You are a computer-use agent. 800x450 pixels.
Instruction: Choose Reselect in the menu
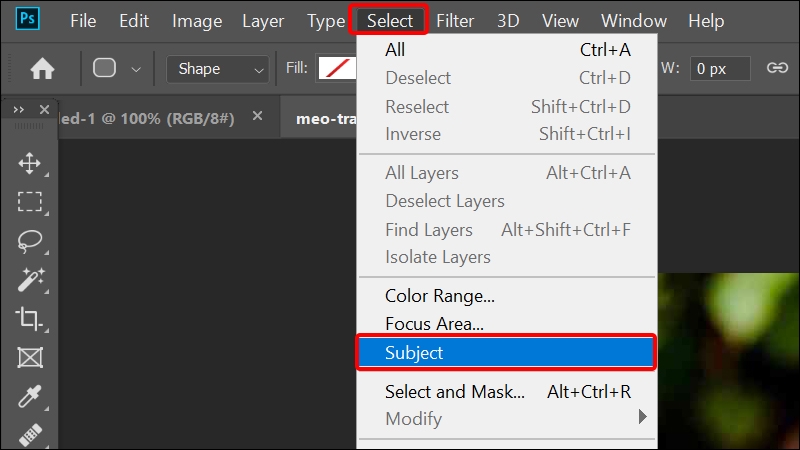pyautogui.click(x=507, y=107)
